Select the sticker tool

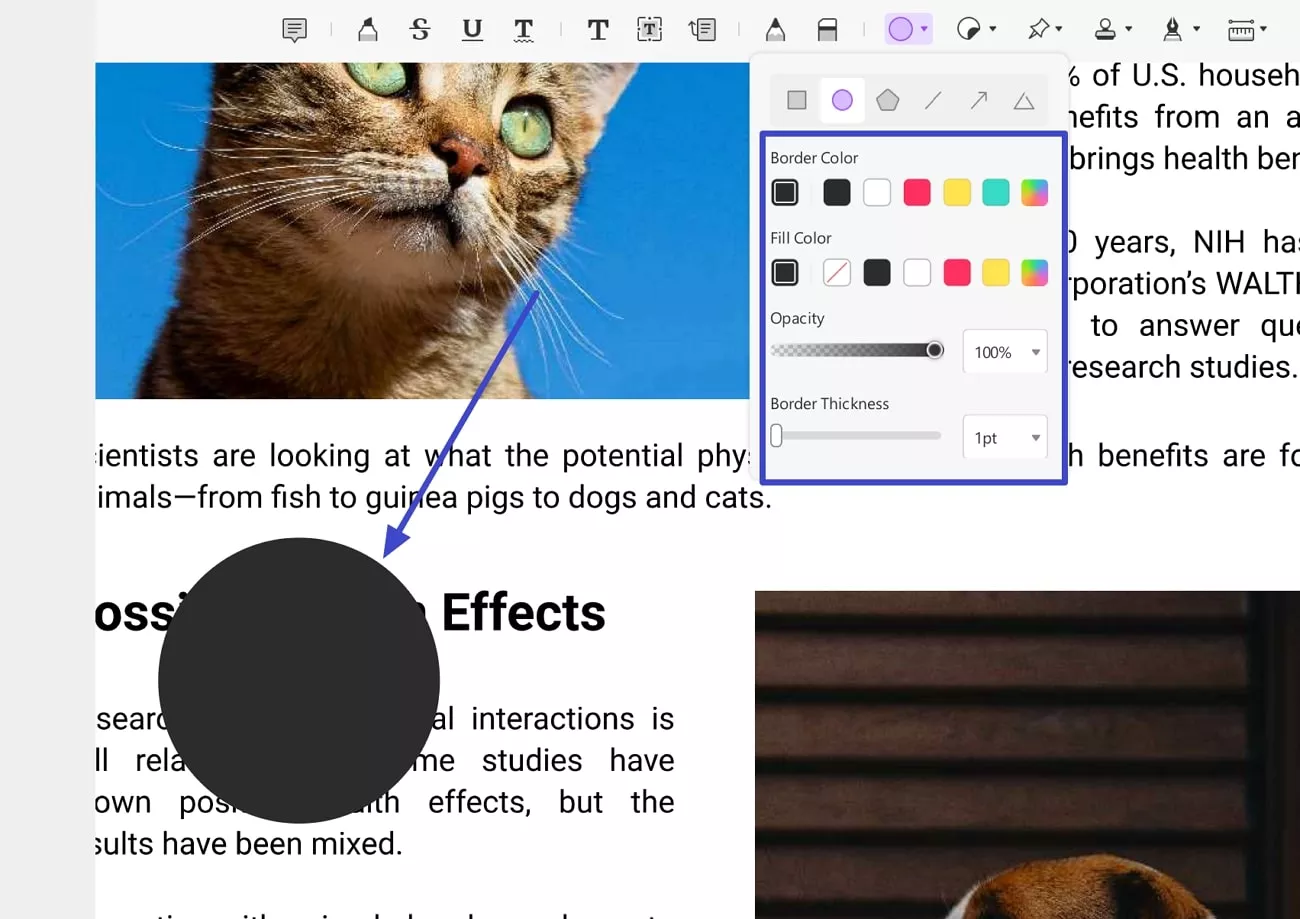click(968, 30)
